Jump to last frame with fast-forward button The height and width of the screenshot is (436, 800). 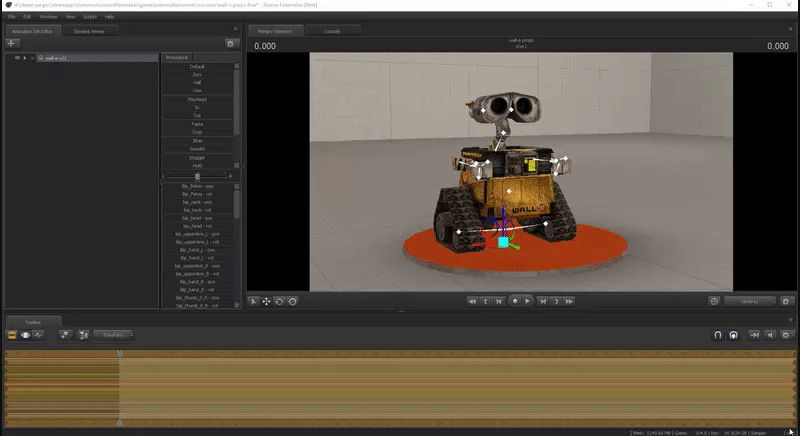(x=569, y=301)
